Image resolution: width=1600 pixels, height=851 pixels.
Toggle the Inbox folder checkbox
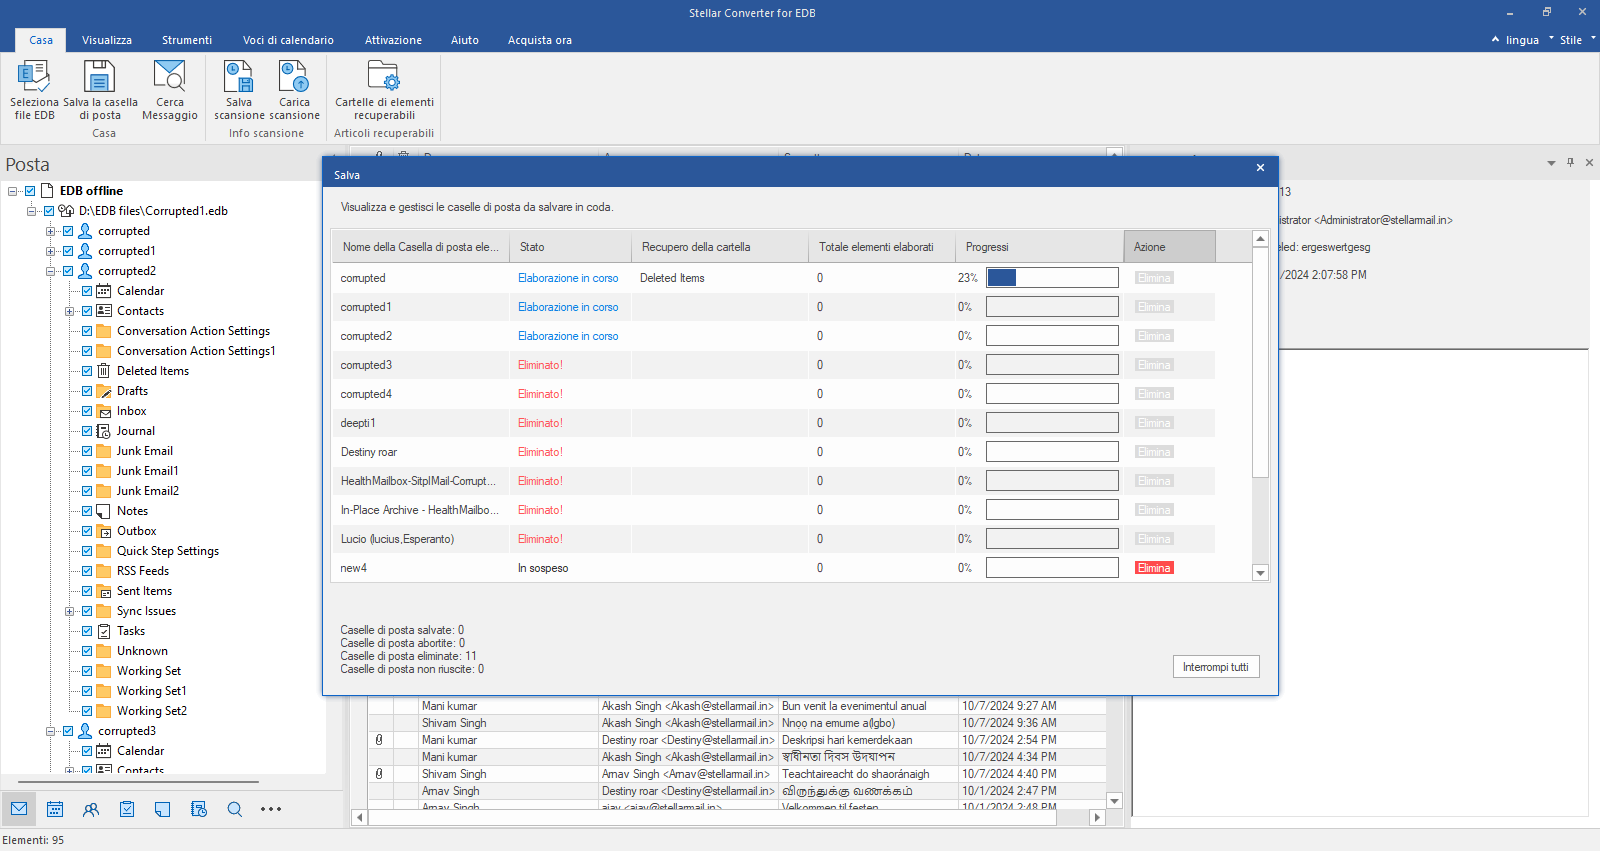click(87, 411)
